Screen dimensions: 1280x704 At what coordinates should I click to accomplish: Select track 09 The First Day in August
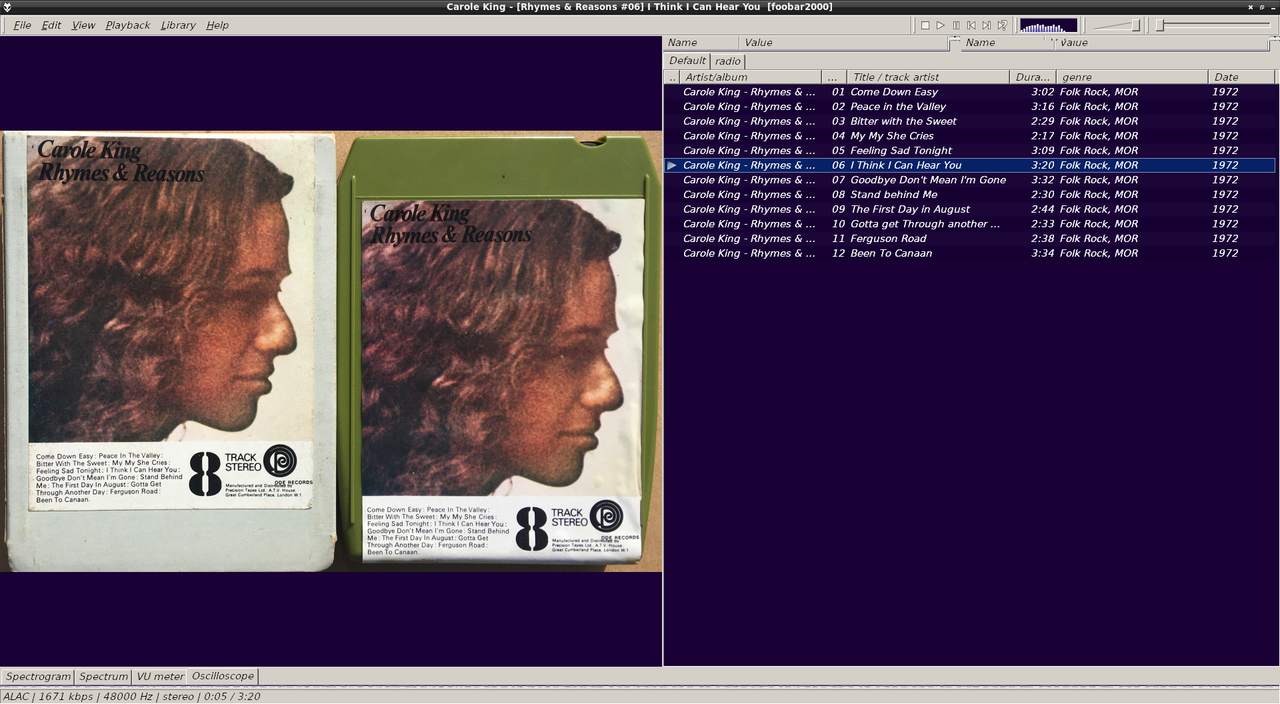[x=970, y=209]
